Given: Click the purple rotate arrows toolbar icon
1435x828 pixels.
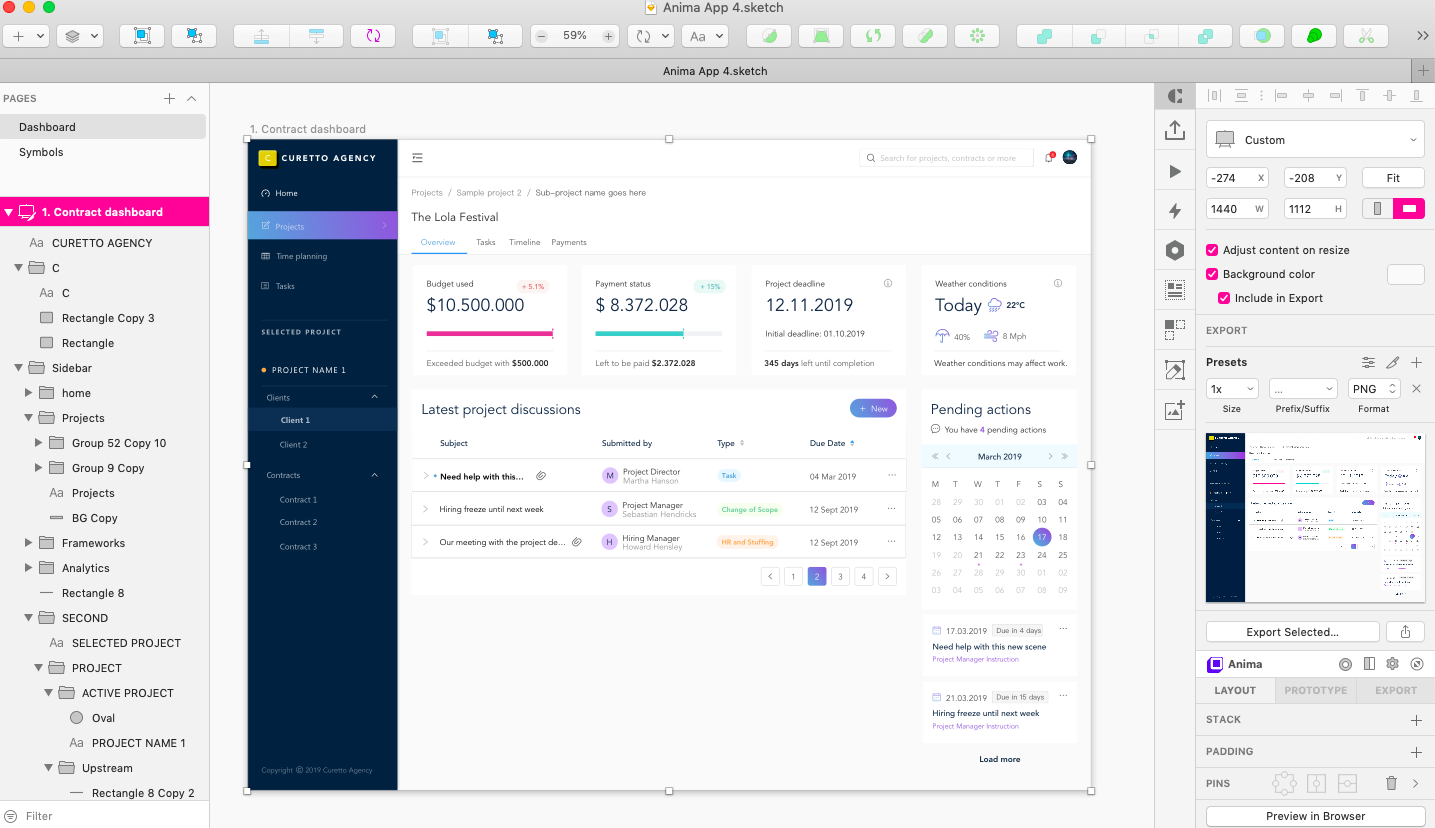Looking at the screenshot, I should 373,35.
